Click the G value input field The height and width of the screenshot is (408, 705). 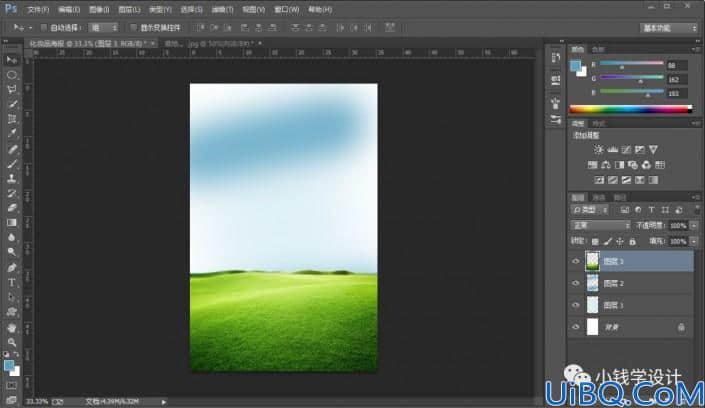677,79
